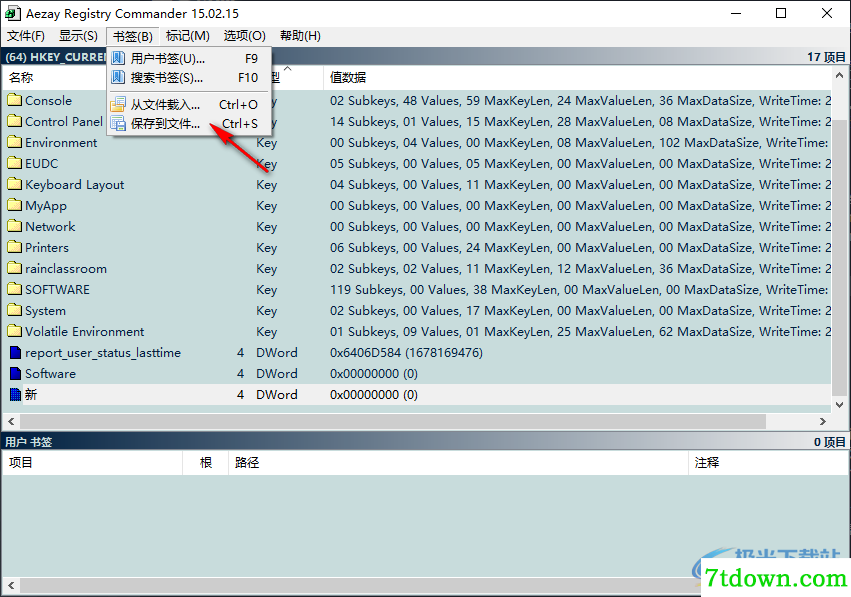Select the Console key name
Image resolution: width=851 pixels, height=597 pixels.
click(48, 100)
